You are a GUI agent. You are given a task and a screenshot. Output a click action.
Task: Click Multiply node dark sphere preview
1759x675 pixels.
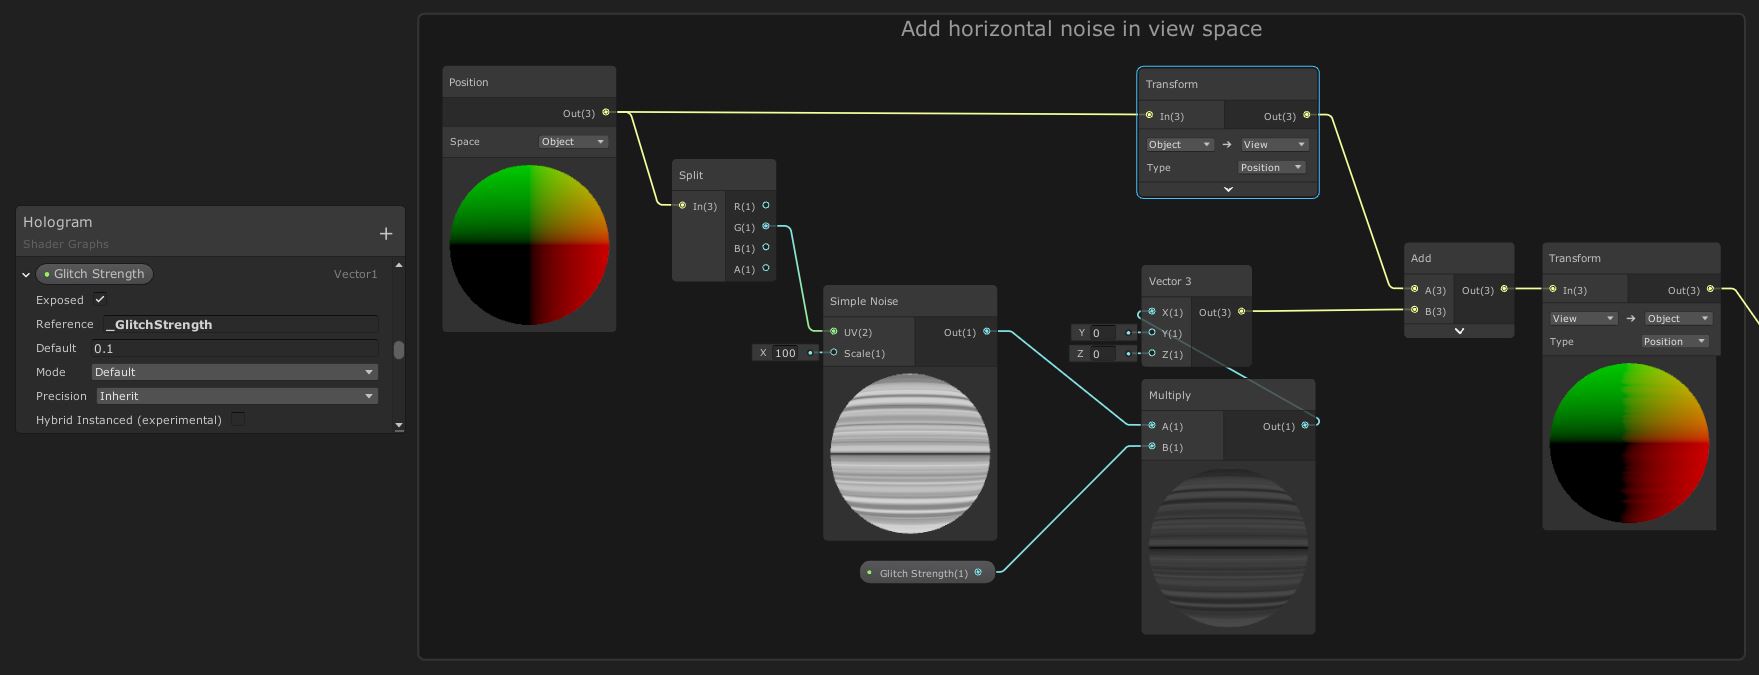(x=1228, y=548)
